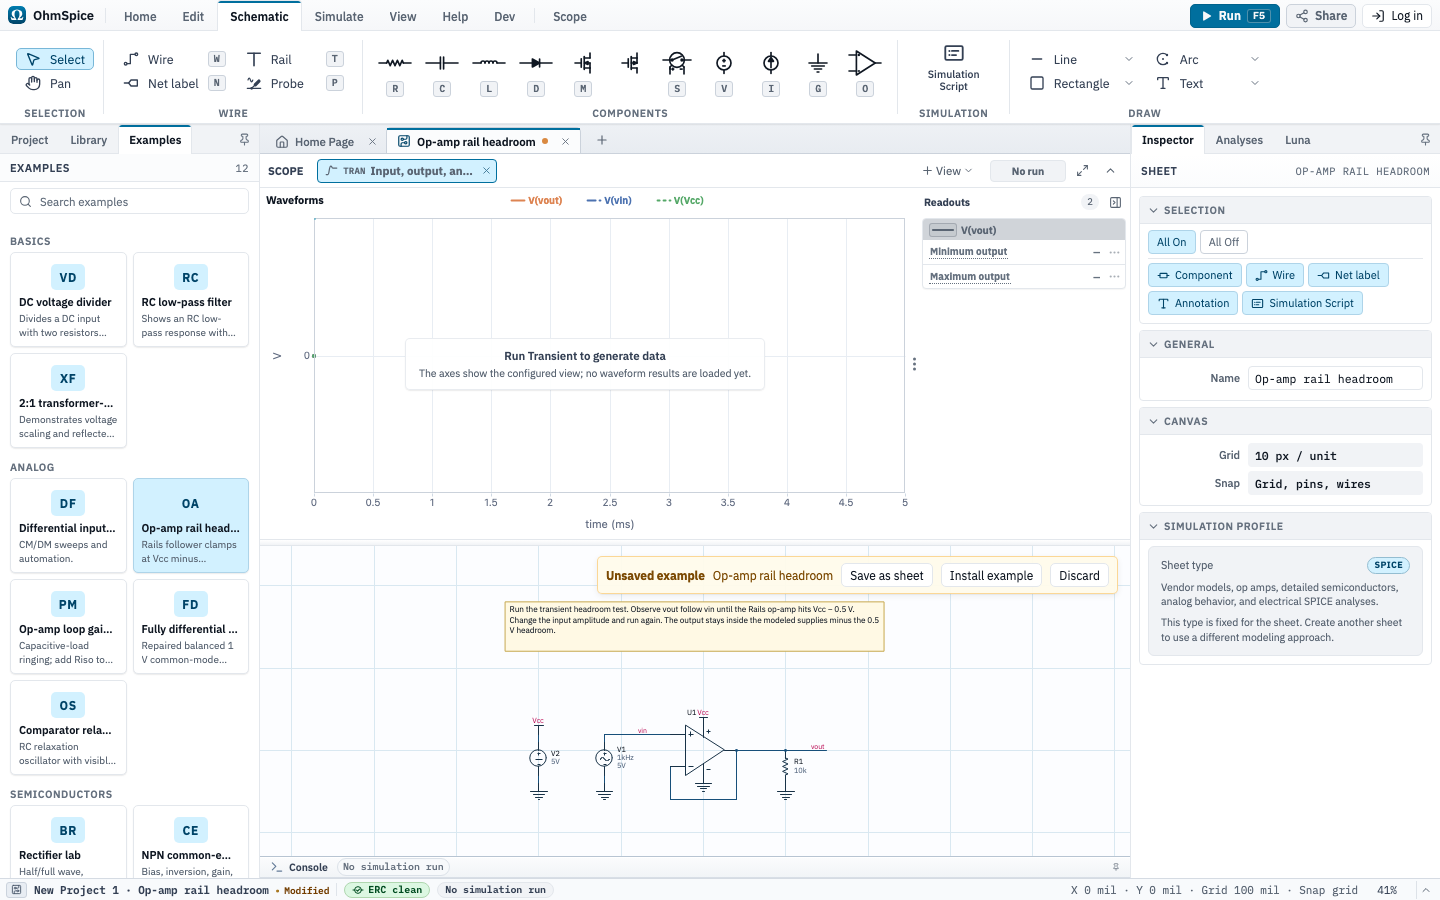Place a current source component
This screenshot has width=1440, height=900.
[x=771, y=63]
